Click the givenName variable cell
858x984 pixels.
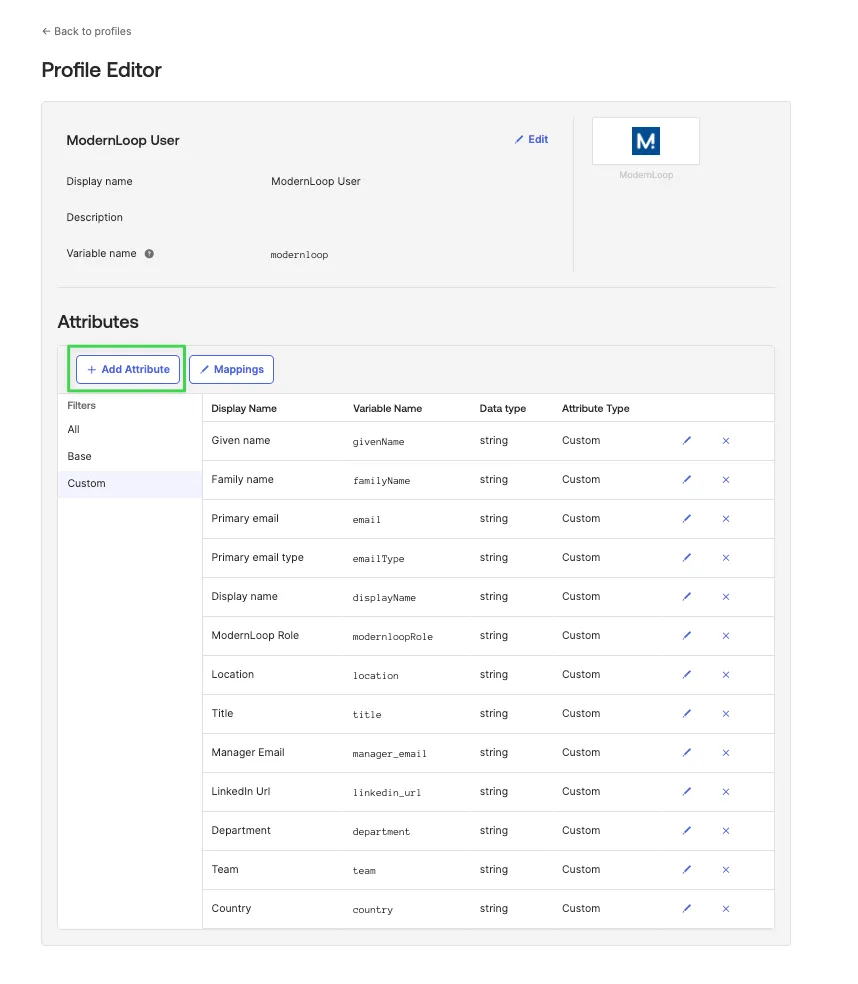pyautogui.click(x=378, y=442)
